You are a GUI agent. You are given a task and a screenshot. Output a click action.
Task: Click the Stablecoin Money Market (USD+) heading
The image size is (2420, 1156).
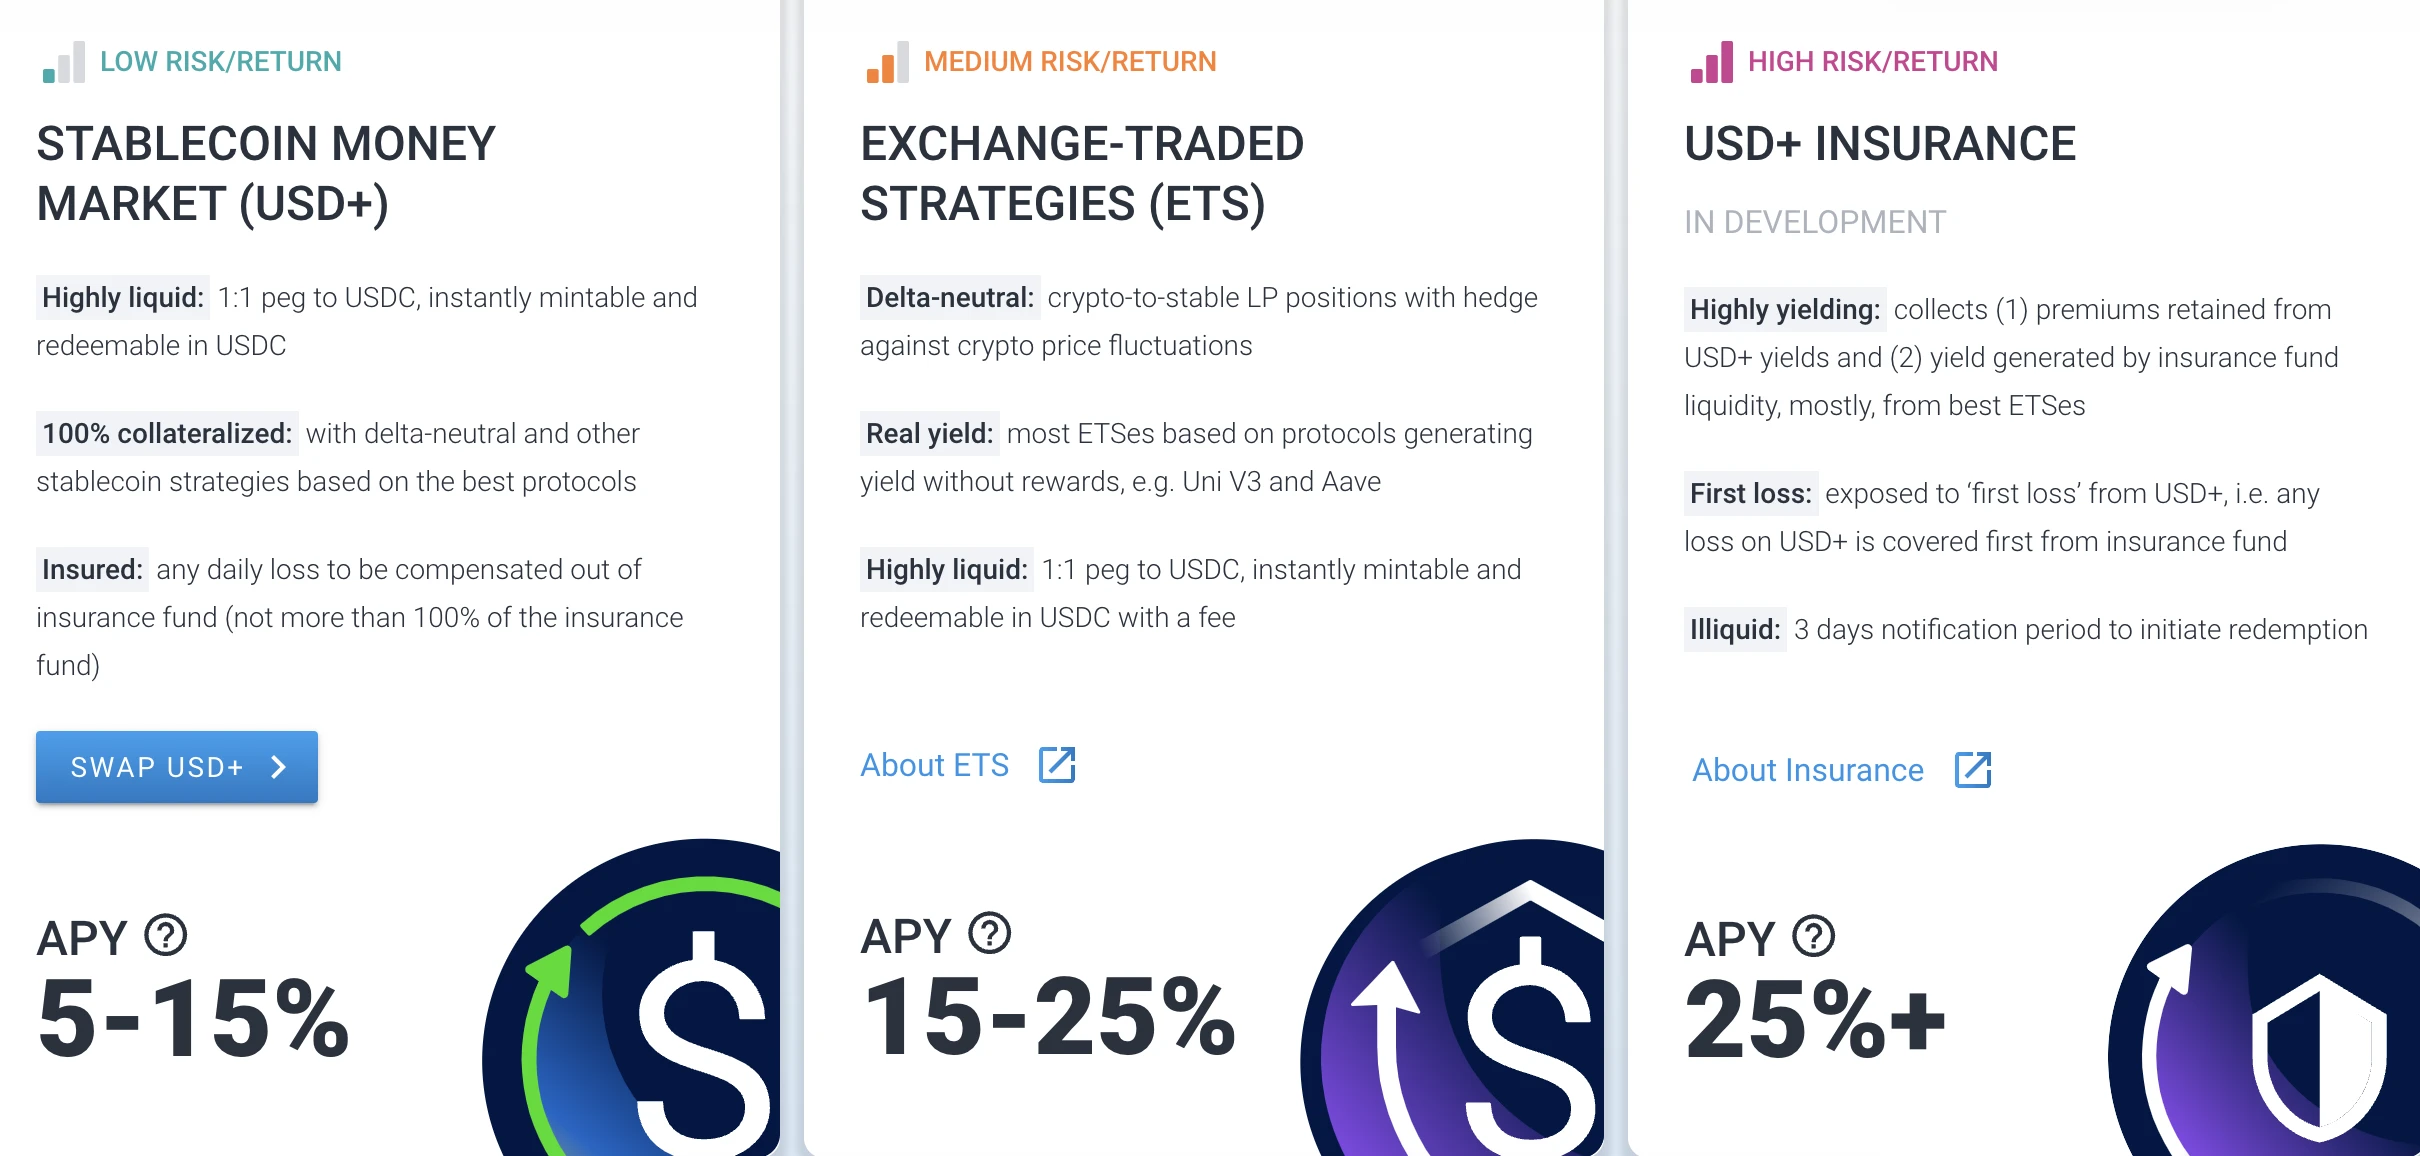[266, 174]
